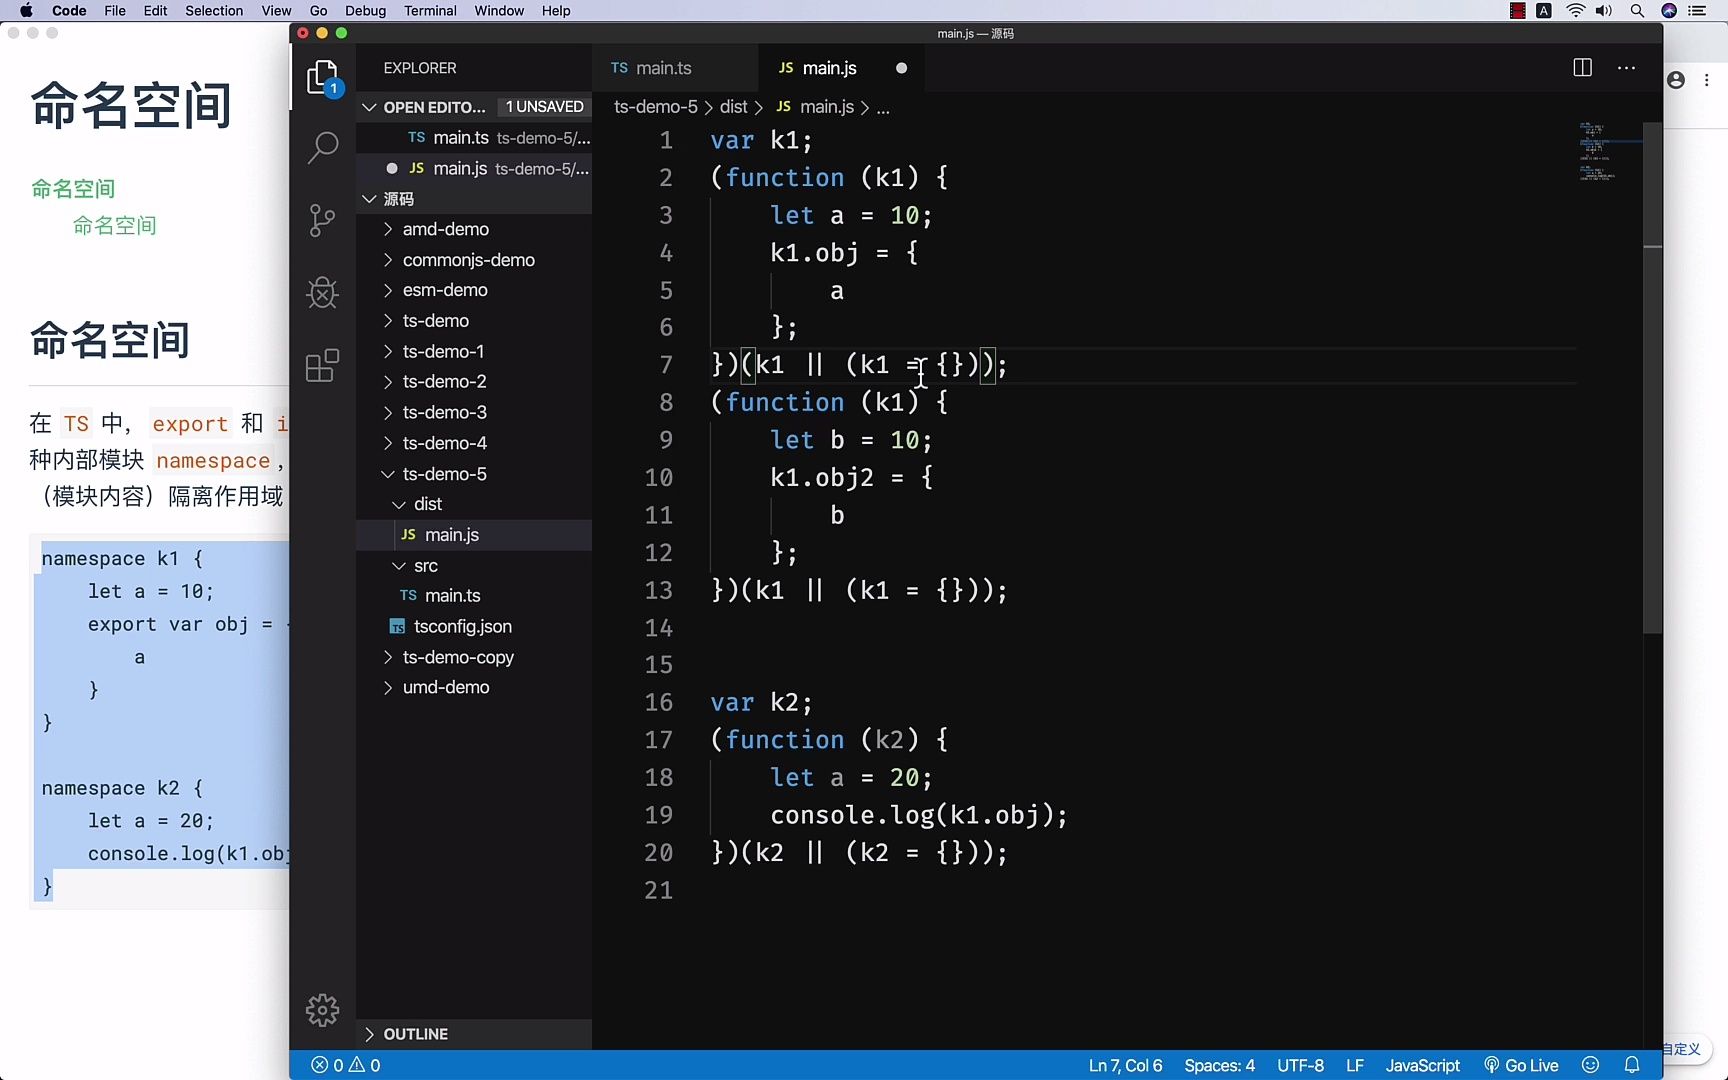Open the Manage gear icon

click(322, 1010)
